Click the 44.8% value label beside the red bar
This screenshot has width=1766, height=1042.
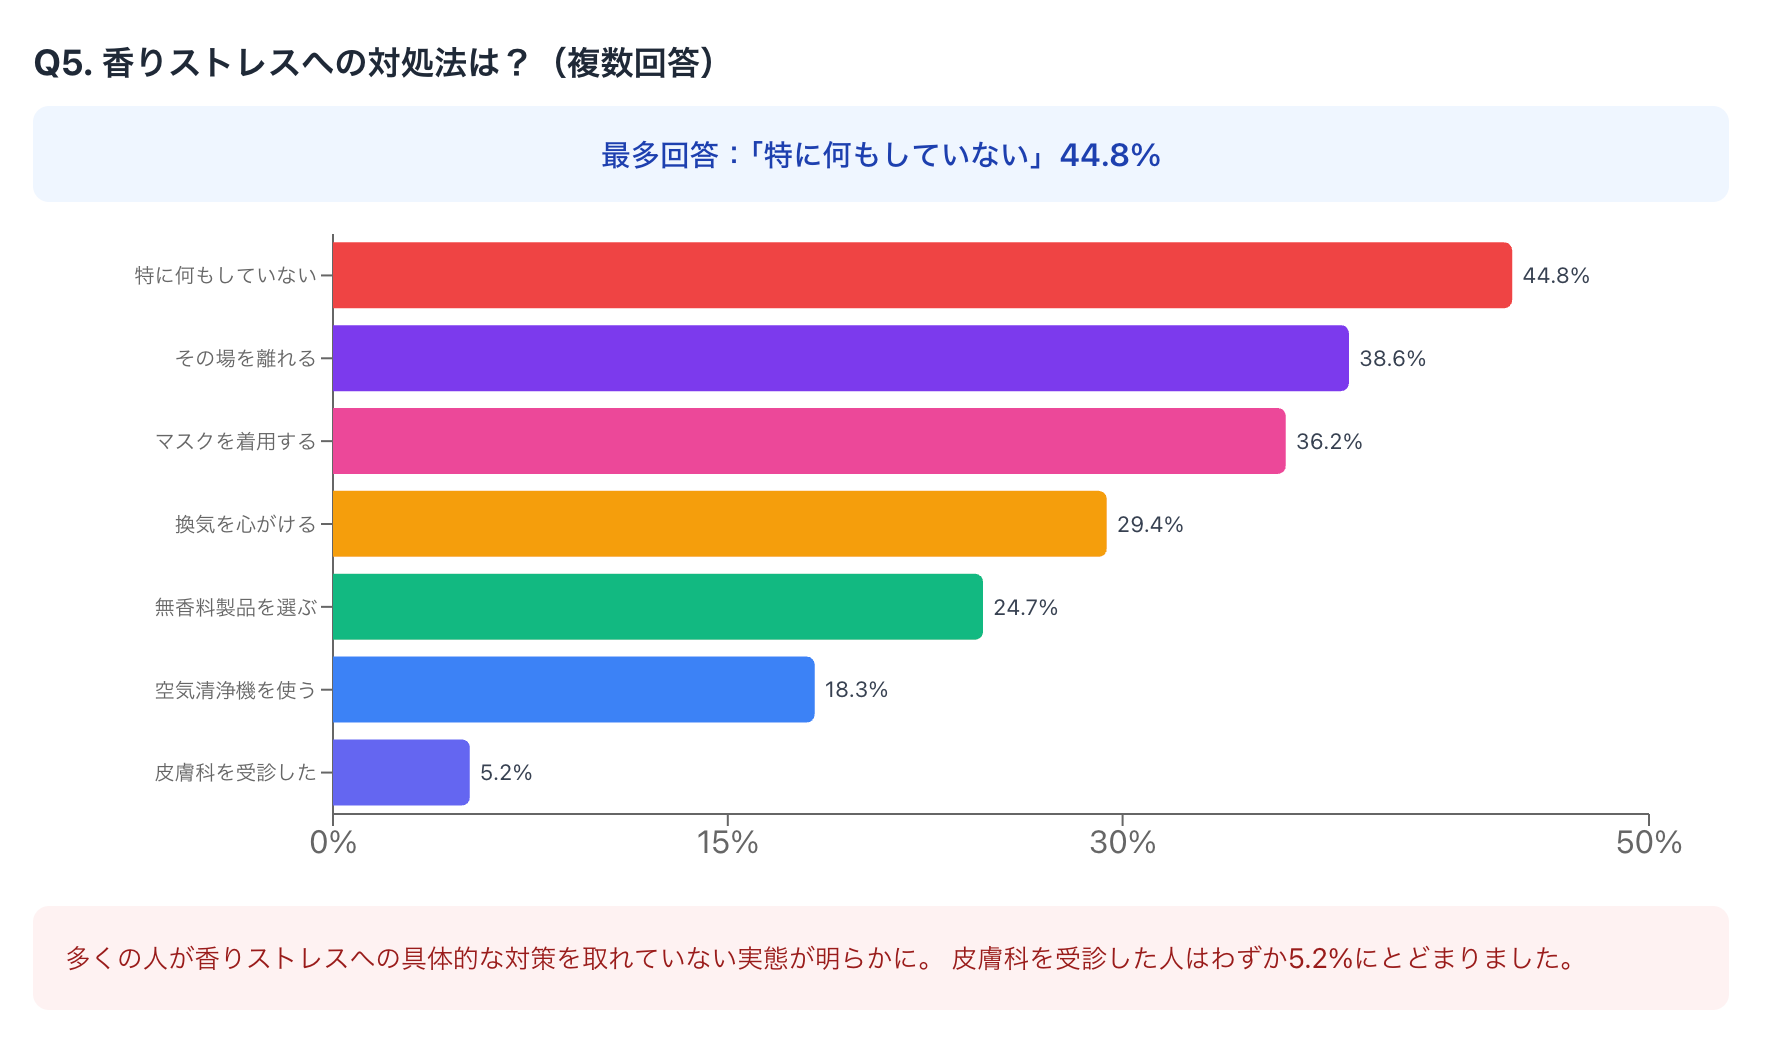pos(1555,276)
